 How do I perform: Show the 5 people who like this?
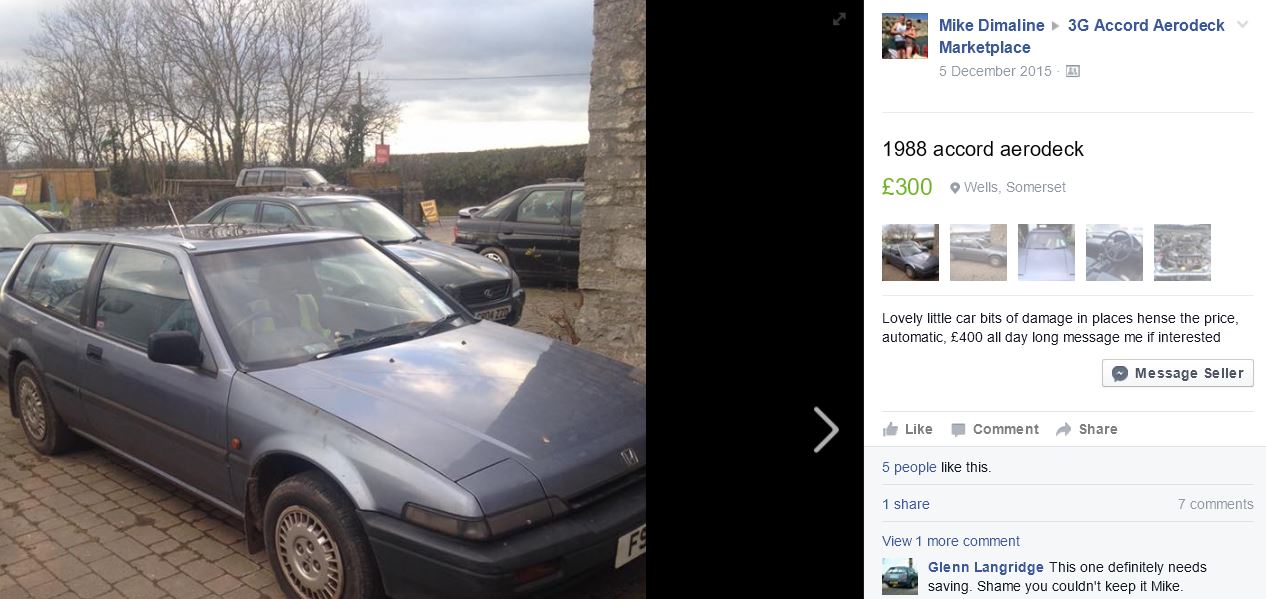click(x=909, y=467)
